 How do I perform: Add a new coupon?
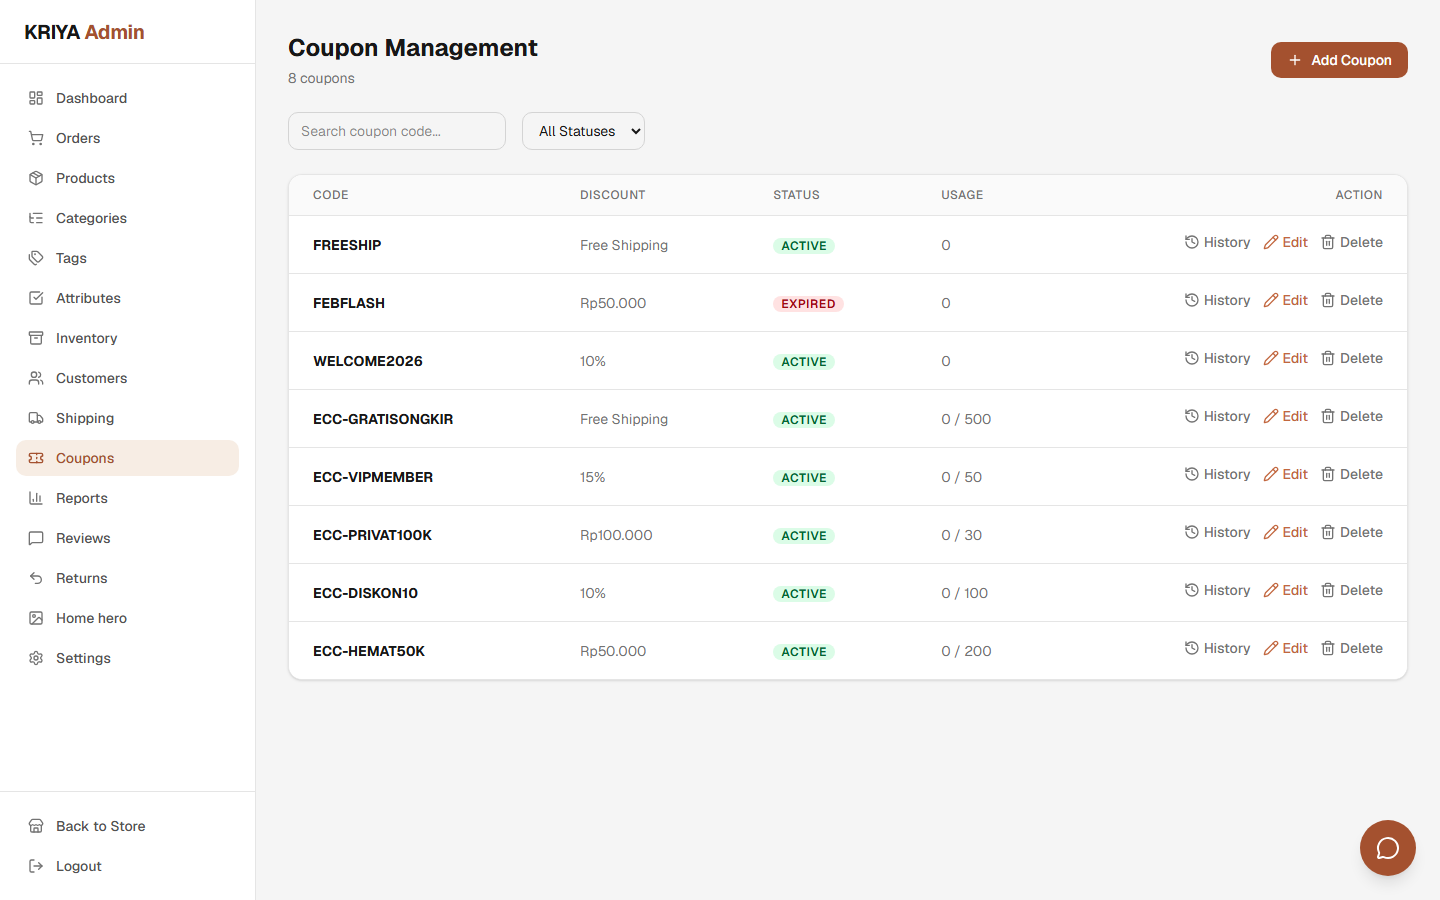(x=1339, y=60)
